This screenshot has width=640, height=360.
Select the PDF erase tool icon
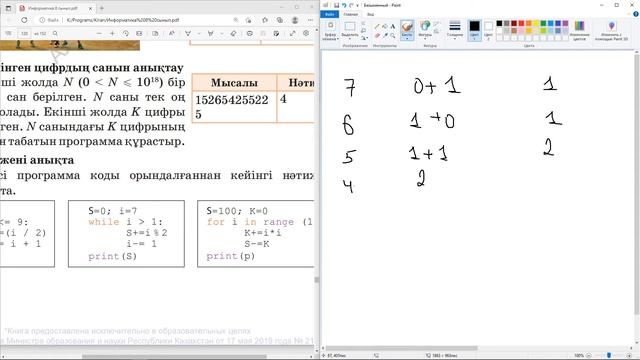[233, 33]
